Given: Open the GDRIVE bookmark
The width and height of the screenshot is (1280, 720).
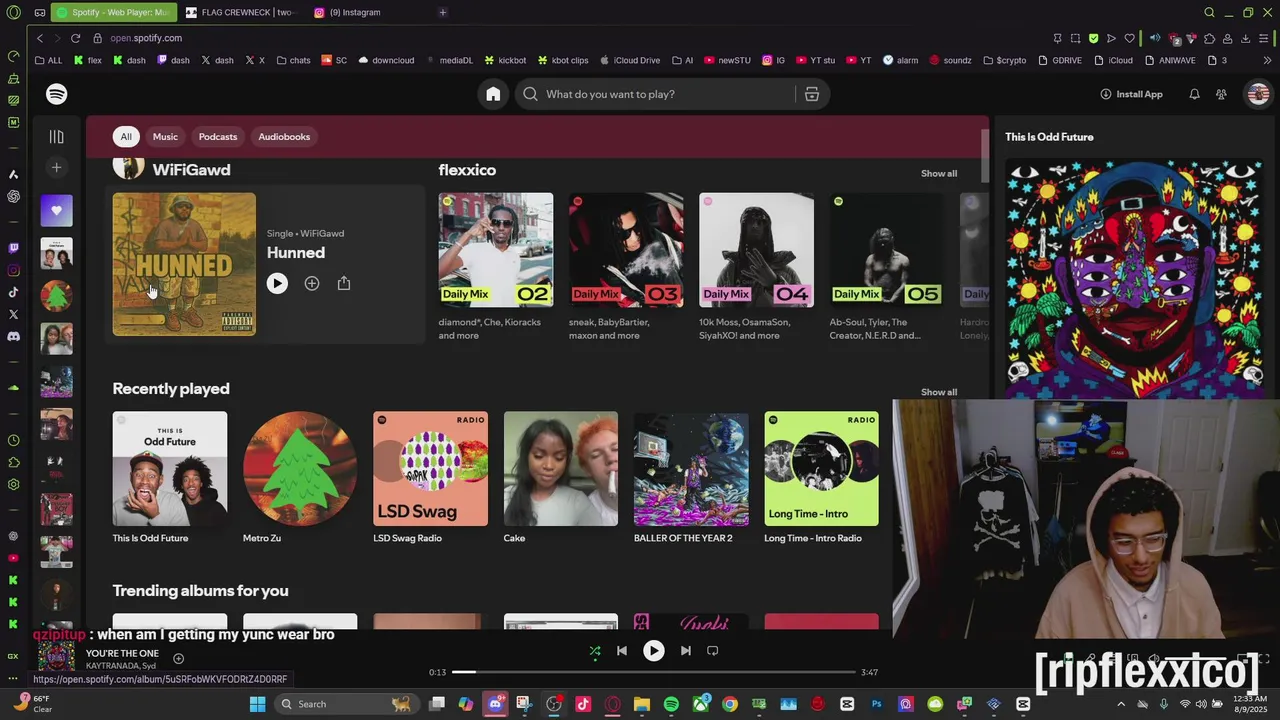Looking at the screenshot, I should point(1059,60).
